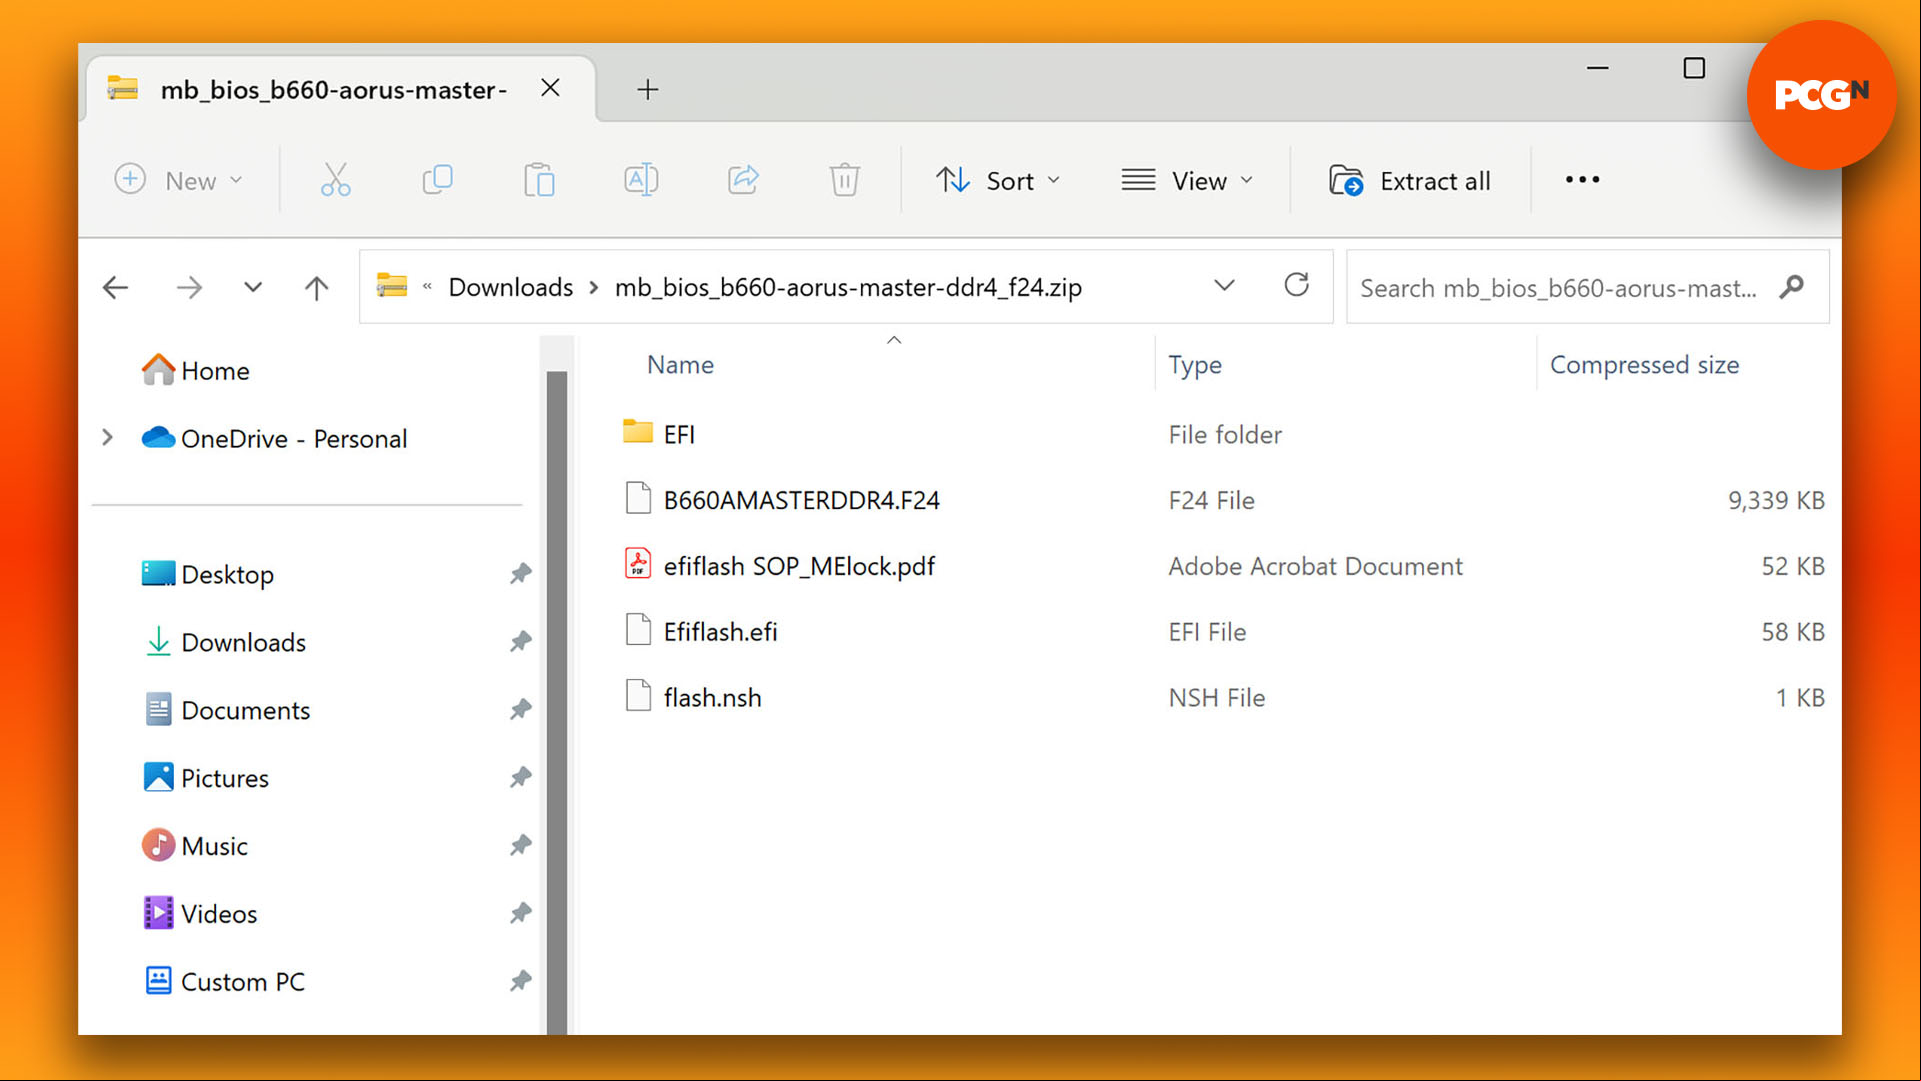The height and width of the screenshot is (1081, 1921).
Task: Go forward with the right arrow
Action: point(189,288)
